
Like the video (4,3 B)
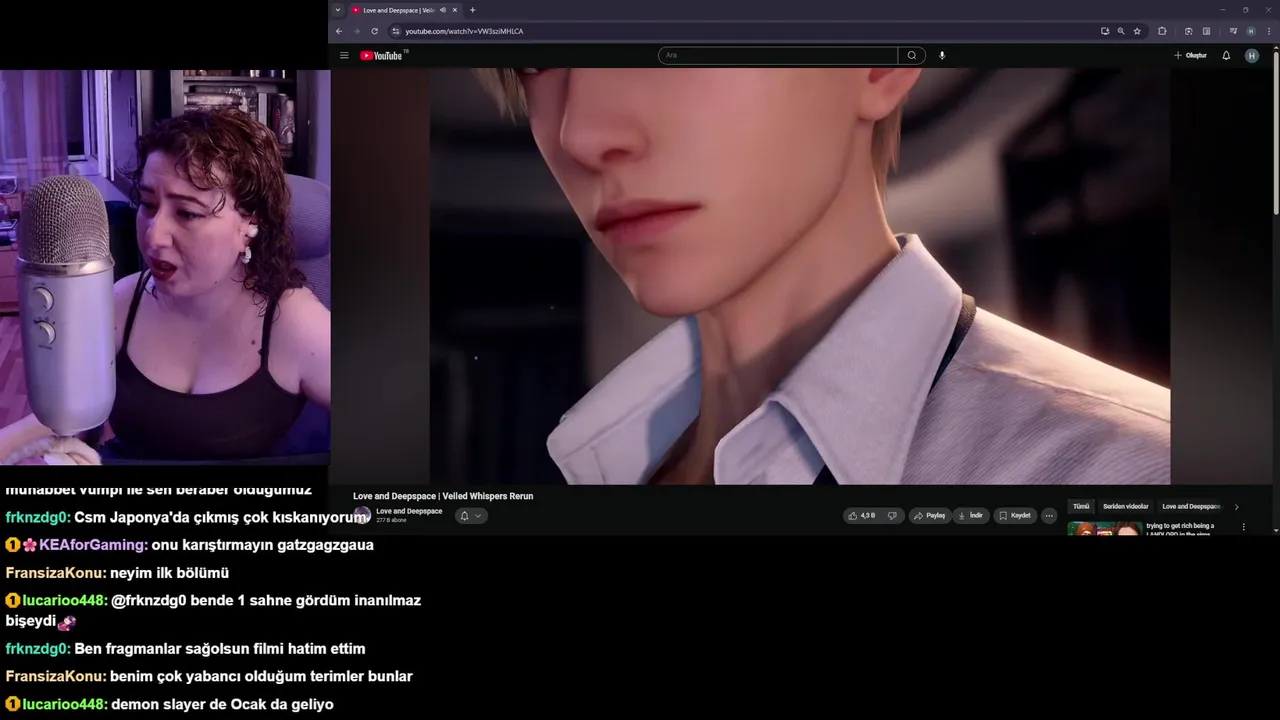[x=862, y=516]
